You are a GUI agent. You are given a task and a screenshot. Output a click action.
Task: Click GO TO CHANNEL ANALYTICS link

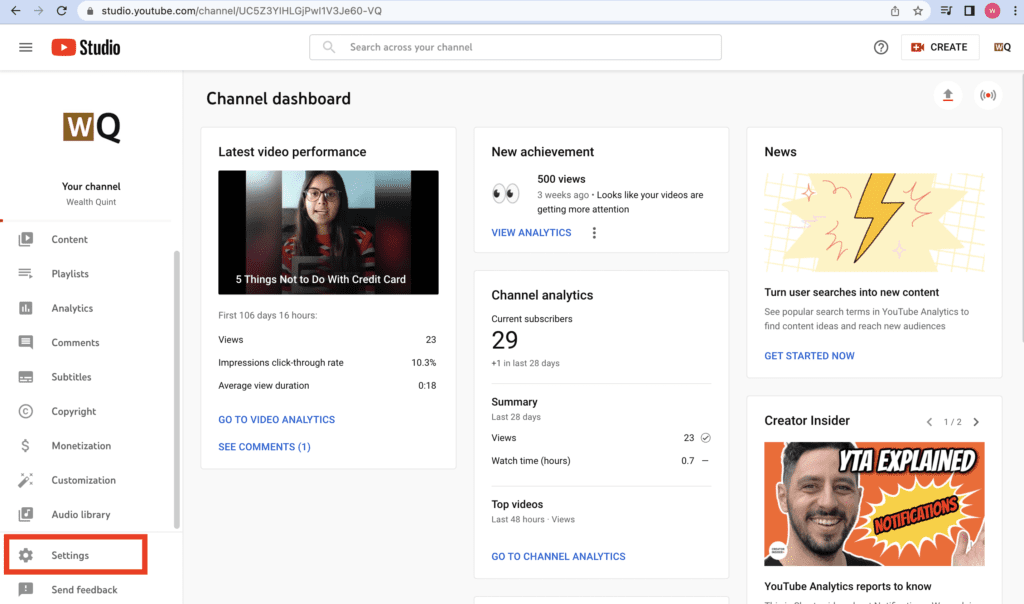click(558, 556)
